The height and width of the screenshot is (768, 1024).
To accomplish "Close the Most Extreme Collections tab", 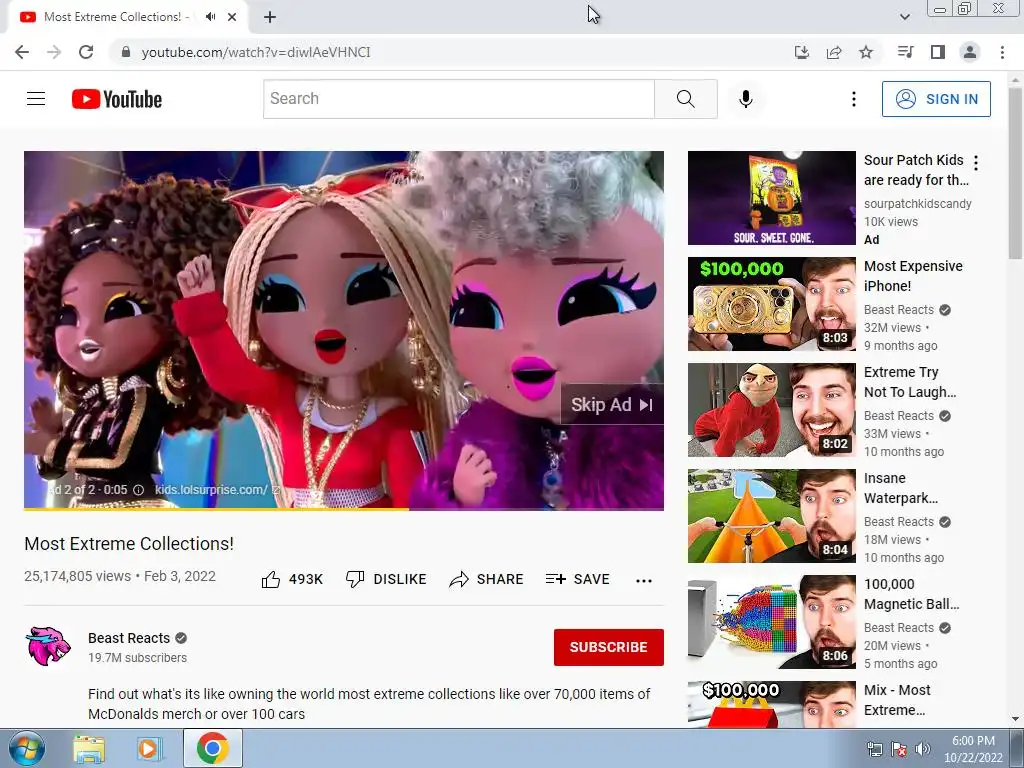I will 232,17.
